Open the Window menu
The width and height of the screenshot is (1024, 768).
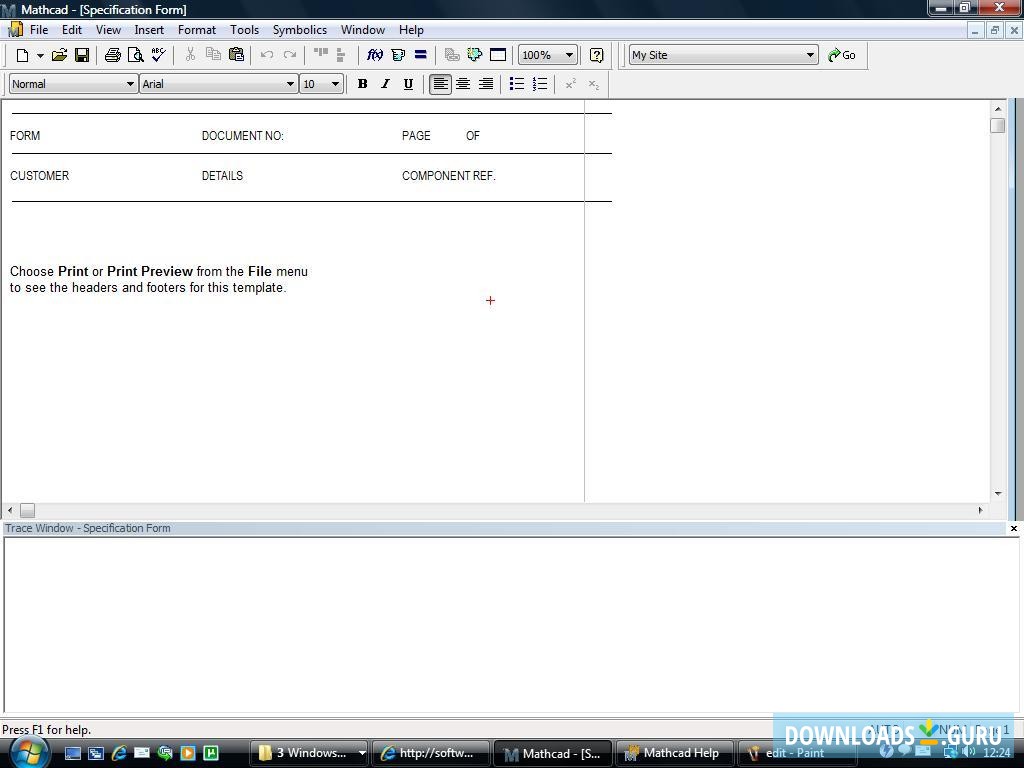362,30
